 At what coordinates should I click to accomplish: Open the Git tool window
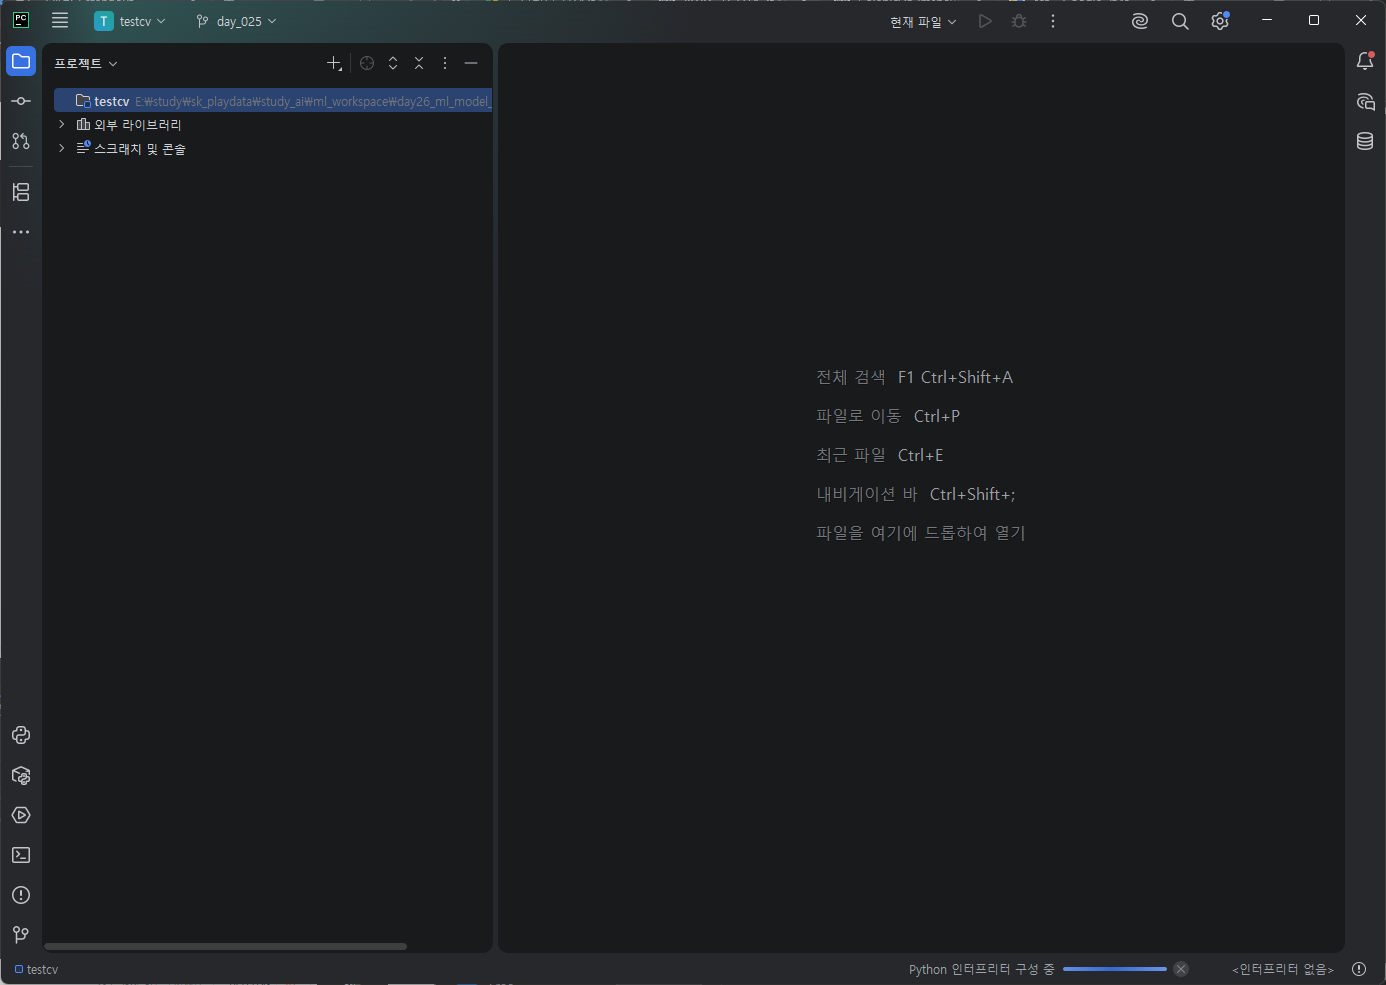tap(21, 935)
